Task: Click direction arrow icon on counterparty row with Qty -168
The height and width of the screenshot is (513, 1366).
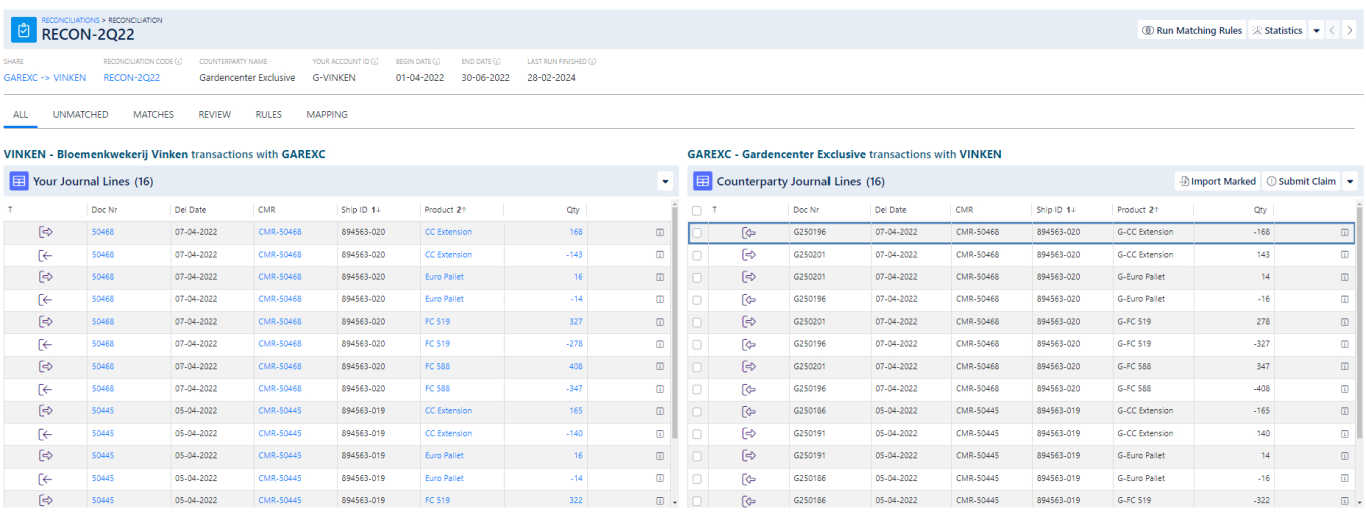Action: [x=748, y=233]
